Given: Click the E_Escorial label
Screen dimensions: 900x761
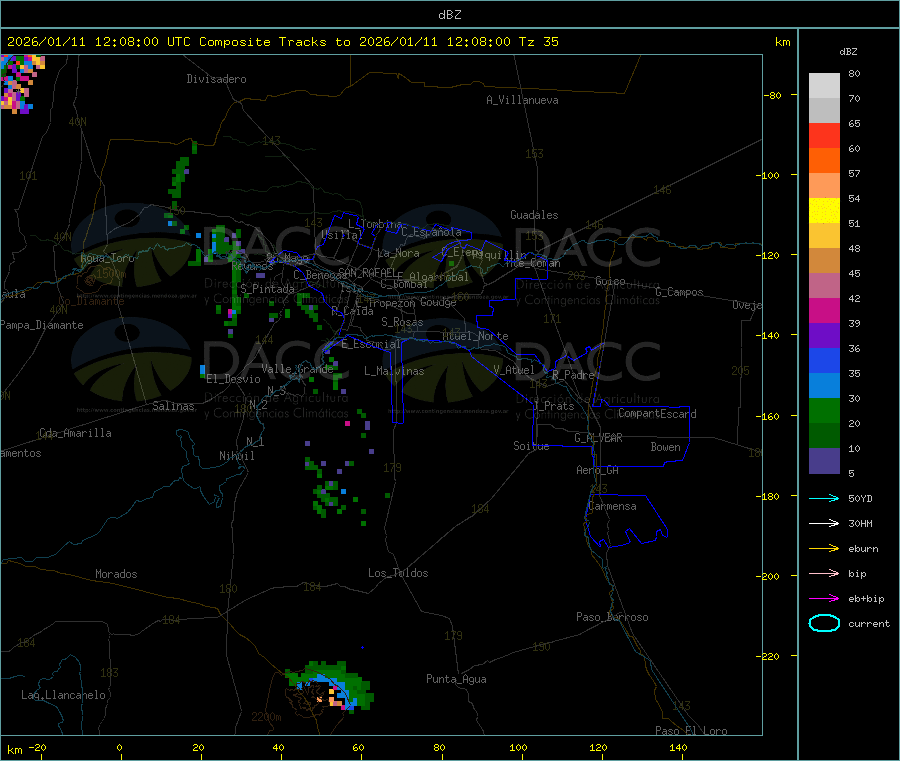Looking at the screenshot, I should tap(371, 344).
